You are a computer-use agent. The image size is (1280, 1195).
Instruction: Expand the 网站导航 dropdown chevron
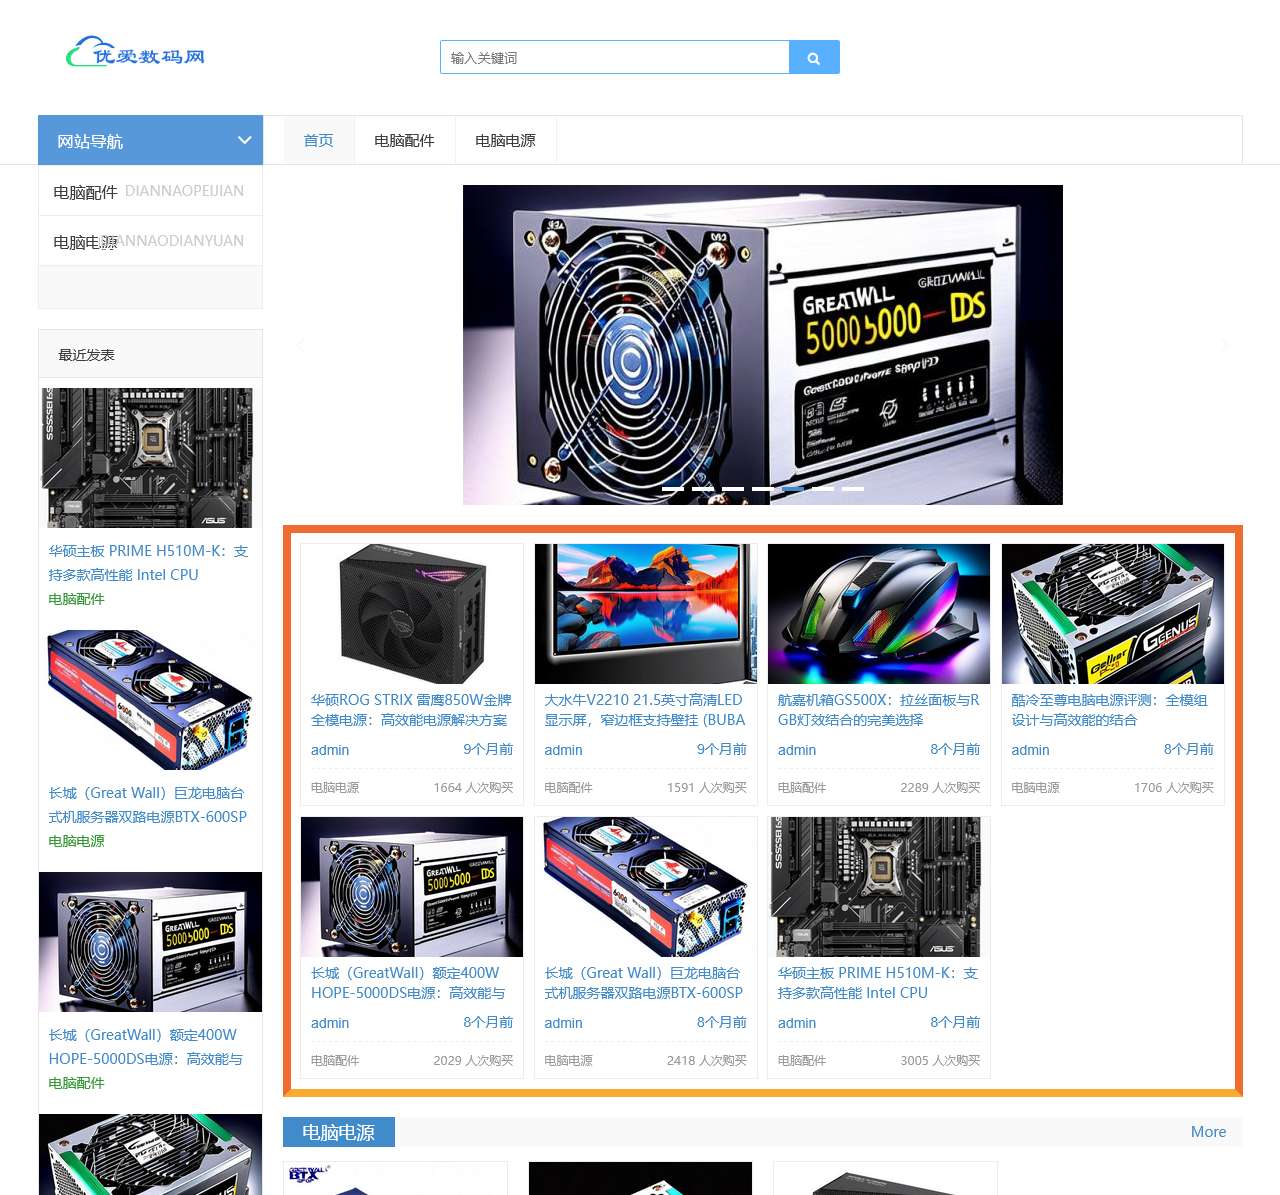tap(244, 140)
